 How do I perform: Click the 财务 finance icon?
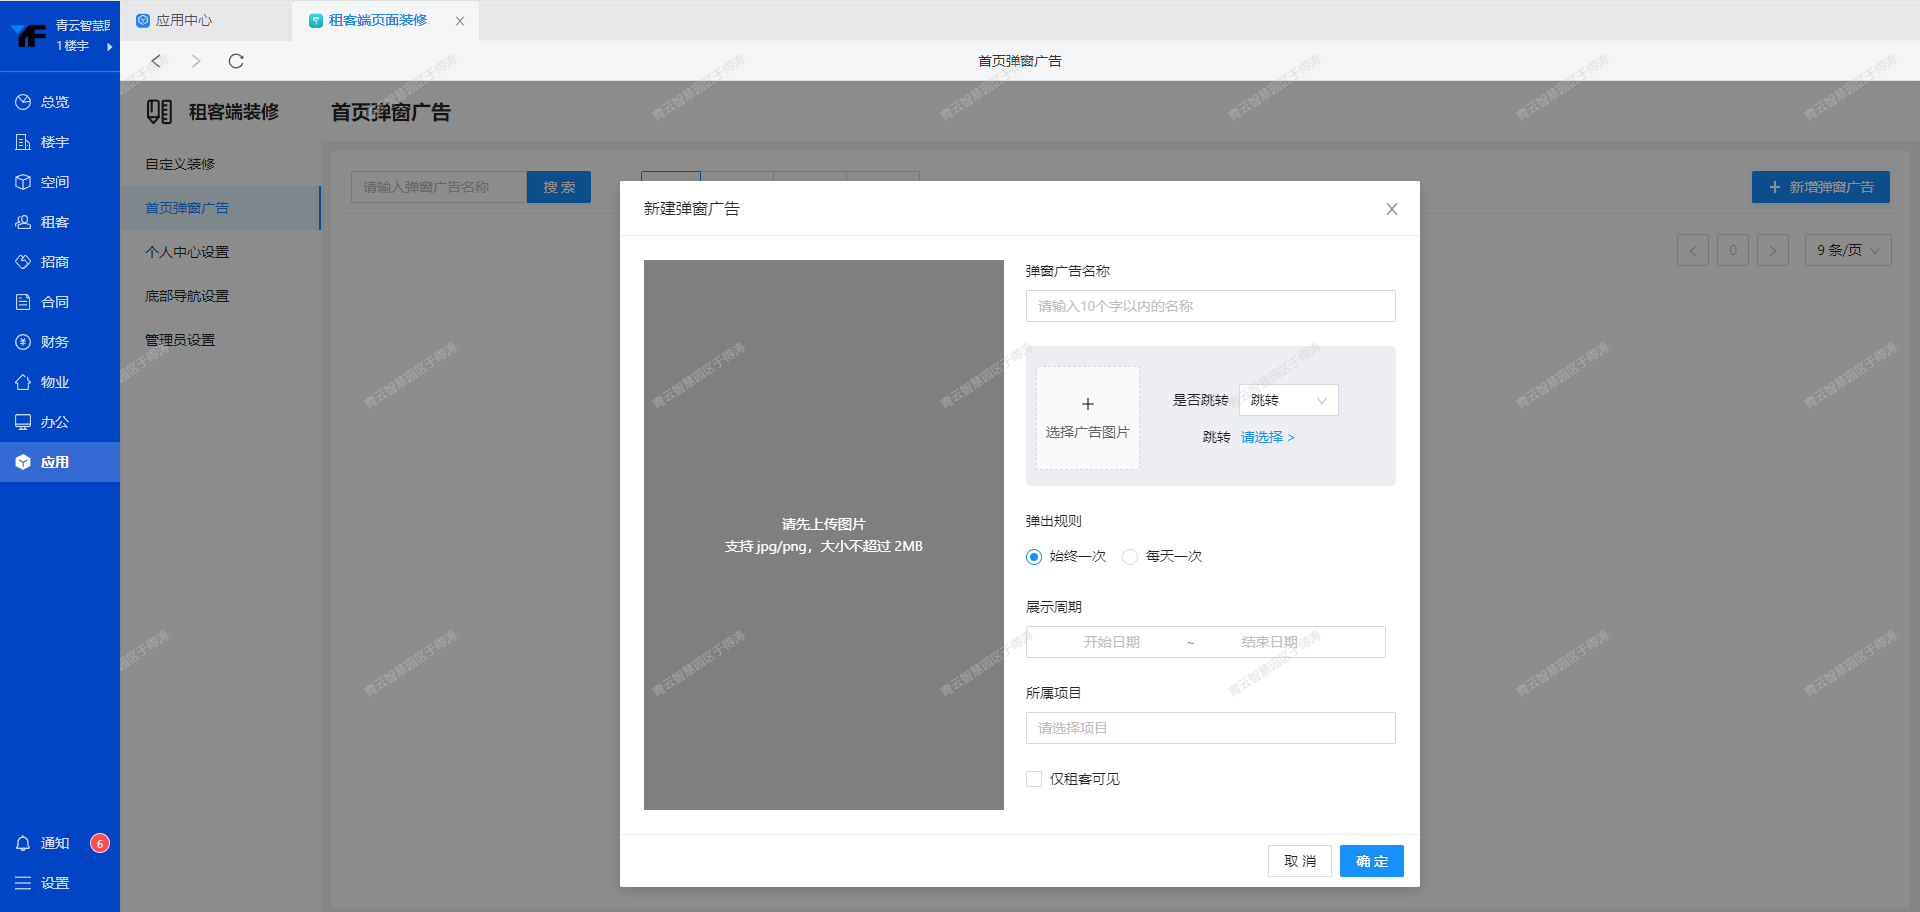click(x=23, y=342)
